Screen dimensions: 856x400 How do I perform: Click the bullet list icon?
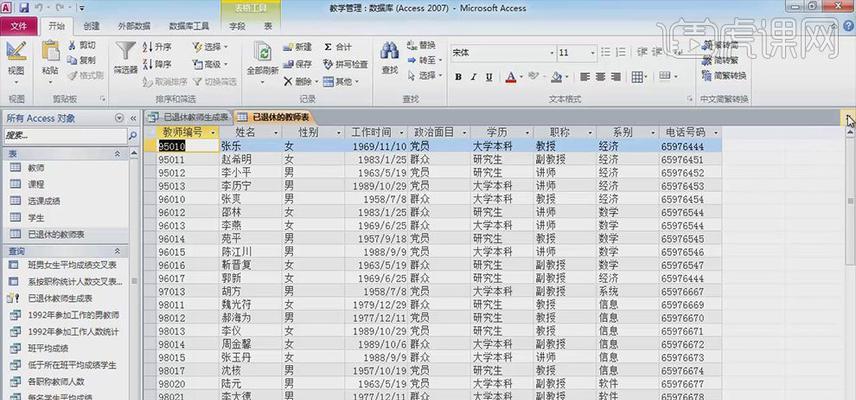(x=605, y=52)
